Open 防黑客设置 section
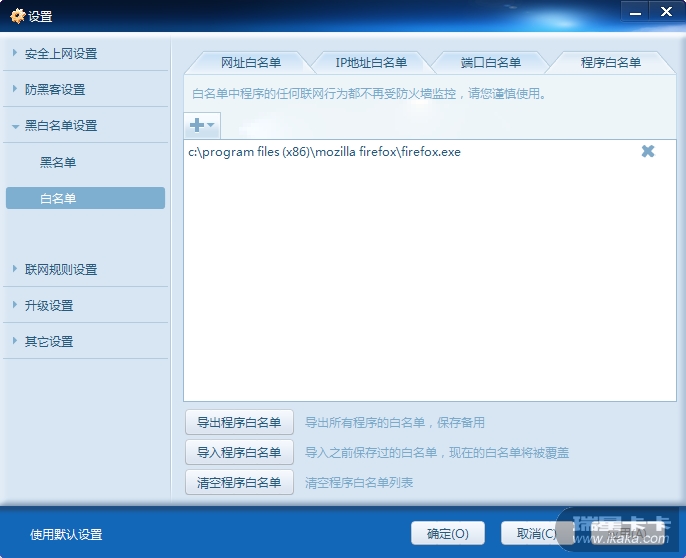 (55, 90)
